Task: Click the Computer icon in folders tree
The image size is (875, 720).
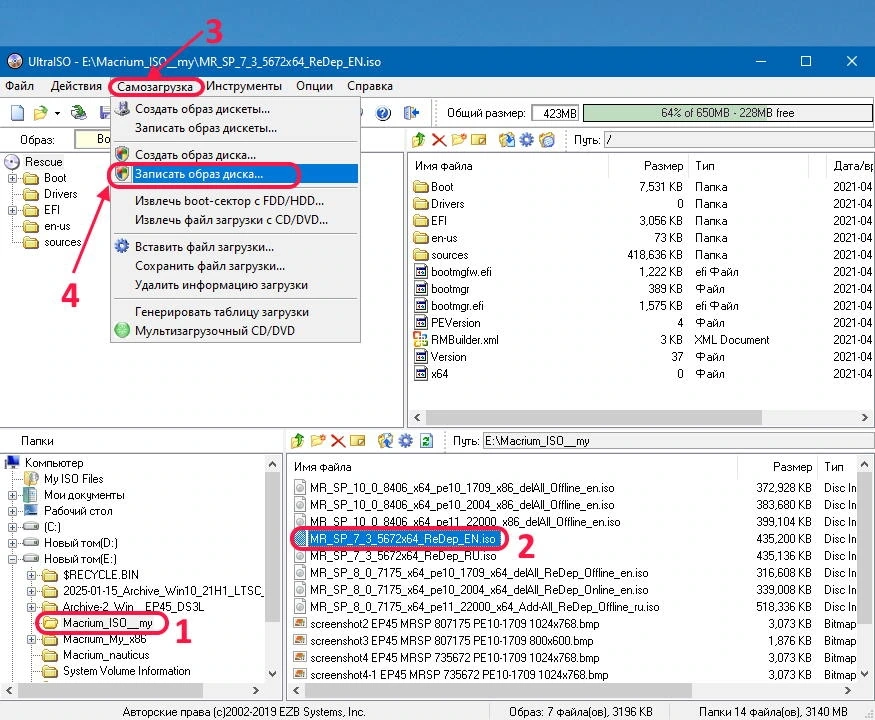Action: [x=12, y=463]
